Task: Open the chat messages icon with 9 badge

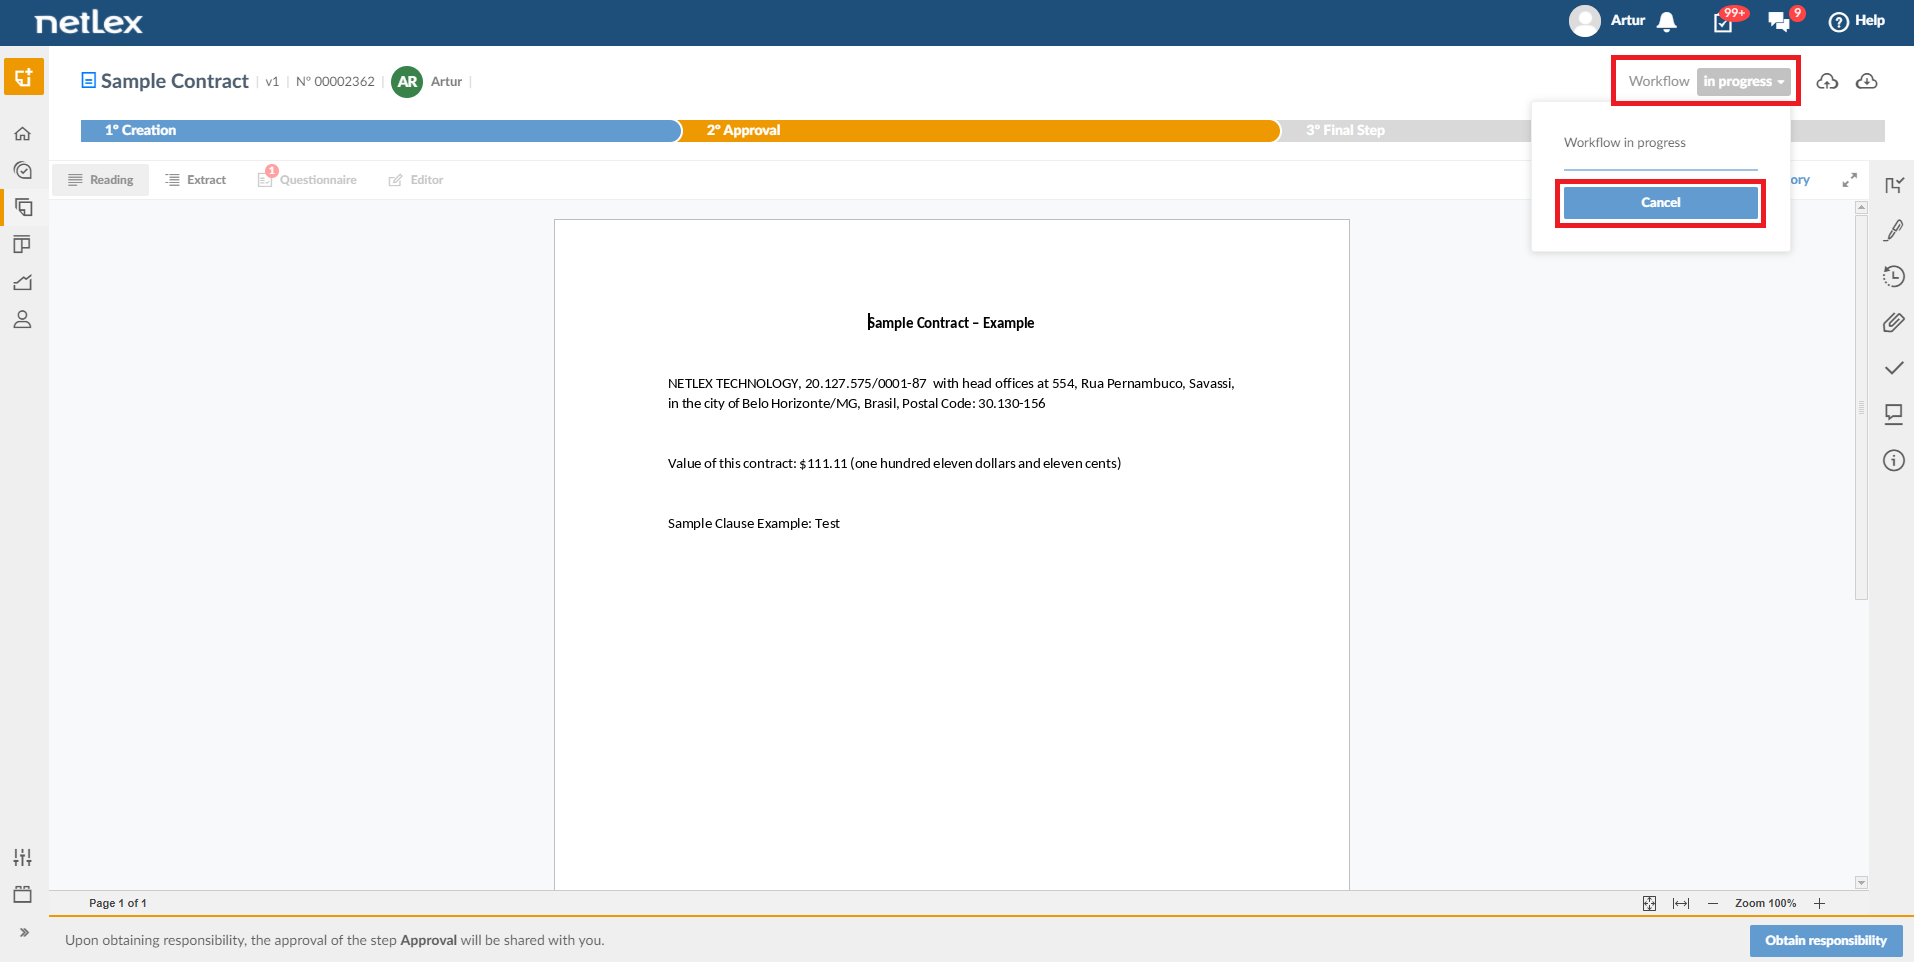Action: 1779,21
